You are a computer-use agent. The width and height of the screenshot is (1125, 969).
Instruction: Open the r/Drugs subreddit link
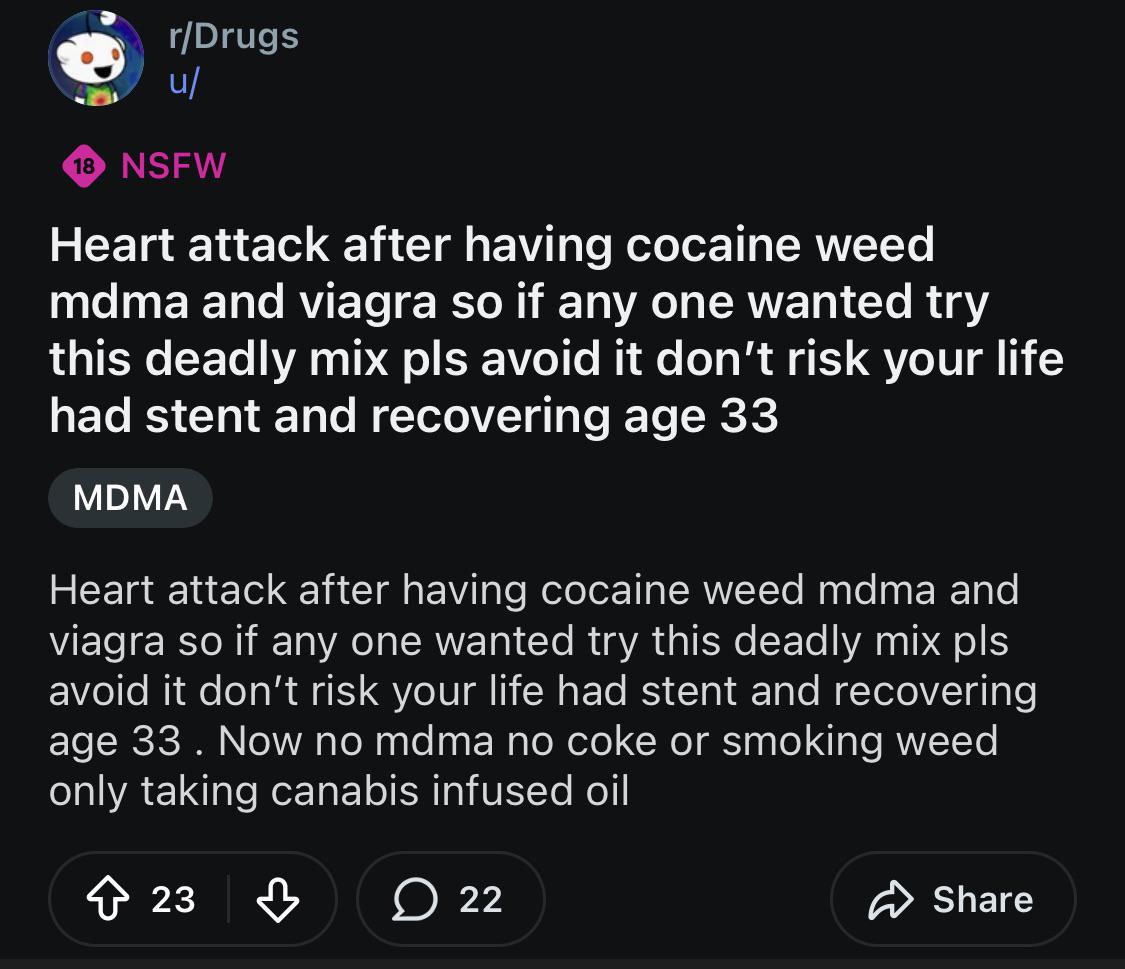233,36
